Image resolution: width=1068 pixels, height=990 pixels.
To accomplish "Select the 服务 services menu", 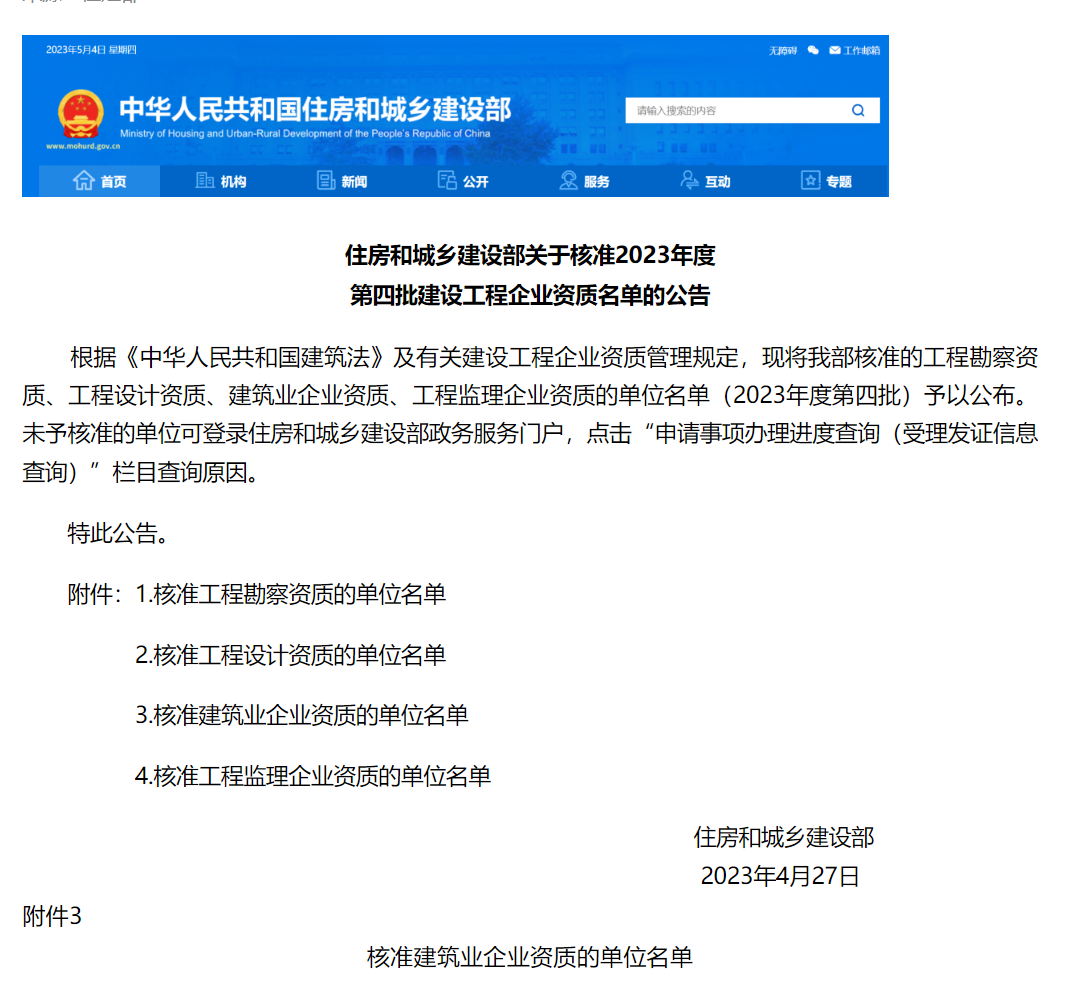I will point(584,181).
